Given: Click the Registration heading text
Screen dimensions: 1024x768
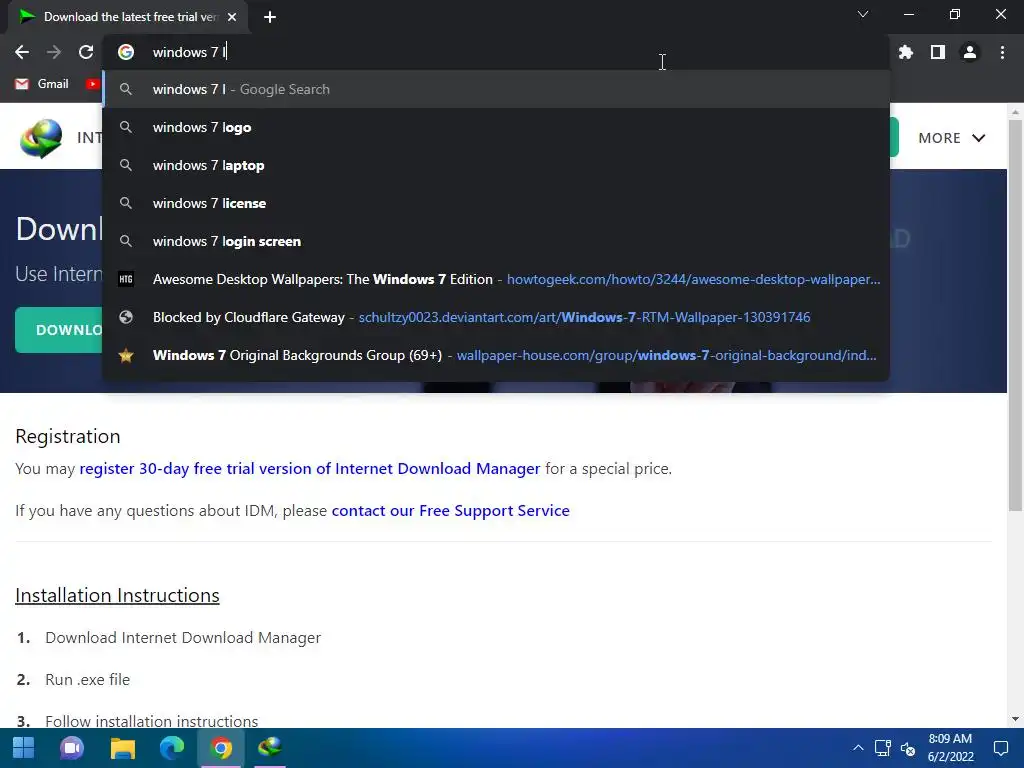Looking at the screenshot, I should point(68,436).
